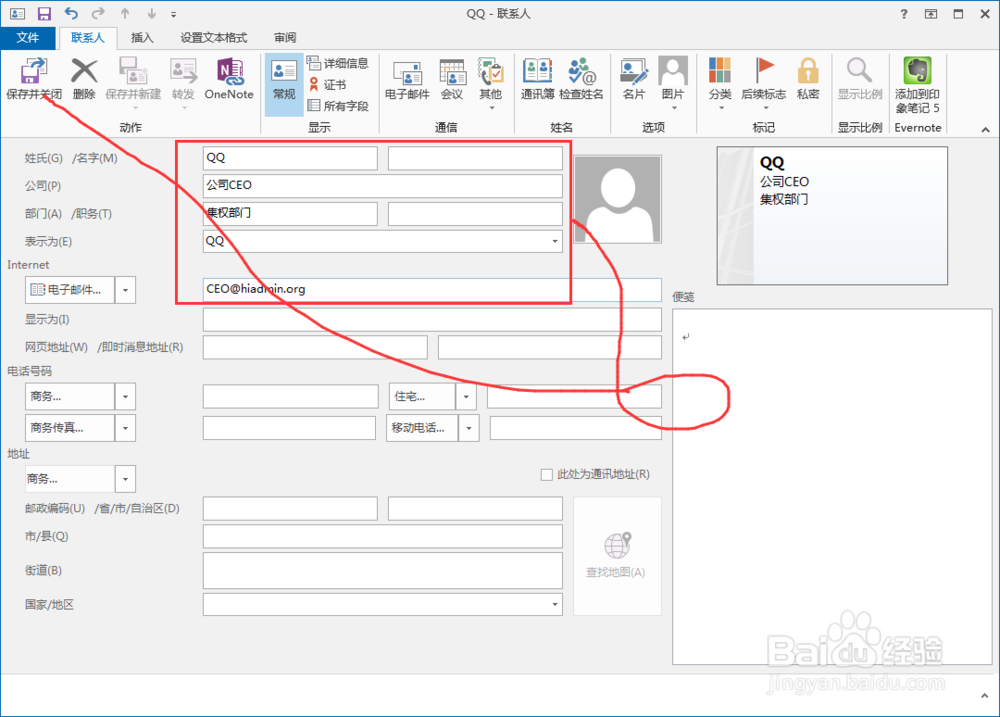The width and height of the screenshot is (1000, 717).
Task: Click the email field CEO@hiadmin.org
Action: tap(432, 290)
